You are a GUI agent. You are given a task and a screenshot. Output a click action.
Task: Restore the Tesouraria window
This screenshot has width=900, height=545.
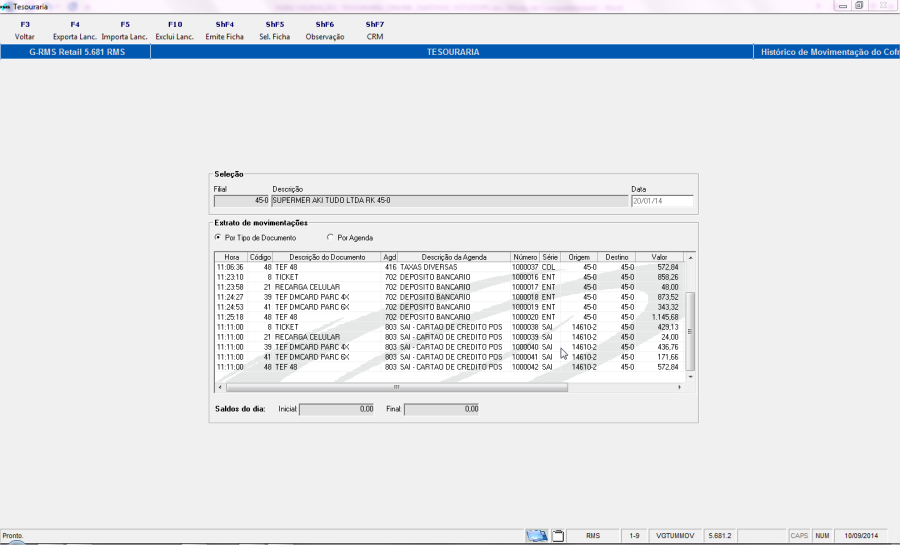tap(859, 6)
